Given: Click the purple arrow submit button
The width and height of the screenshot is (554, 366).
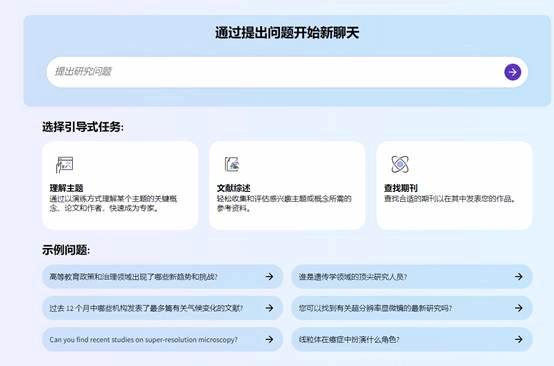Looking at the screenshot, I should pyautogui.click(x=512, y=72).
